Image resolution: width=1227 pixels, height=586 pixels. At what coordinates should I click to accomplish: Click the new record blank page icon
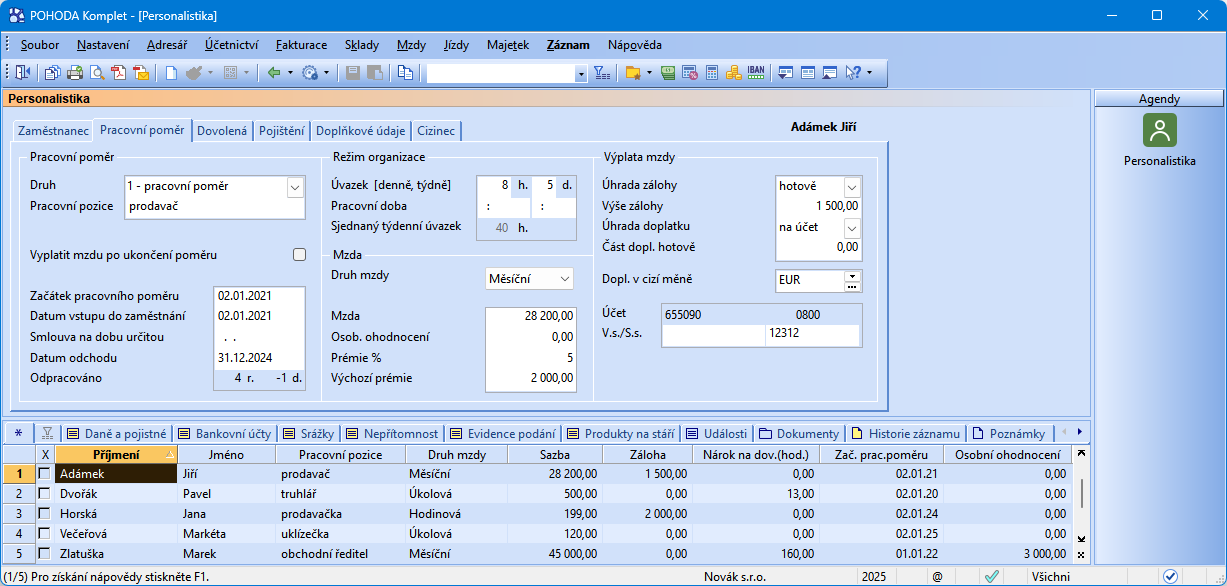(171, 73)
